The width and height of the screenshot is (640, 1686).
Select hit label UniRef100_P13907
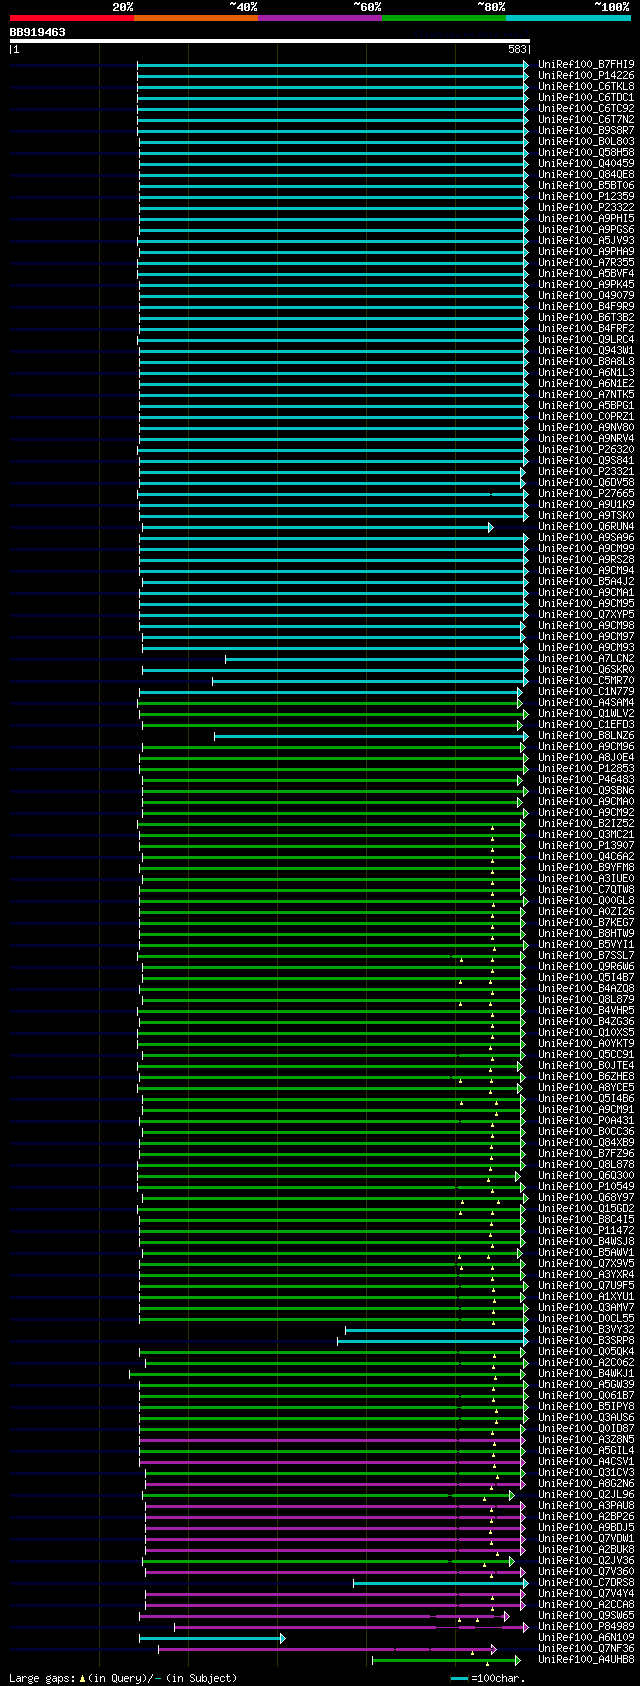click(x=586, y=845)
